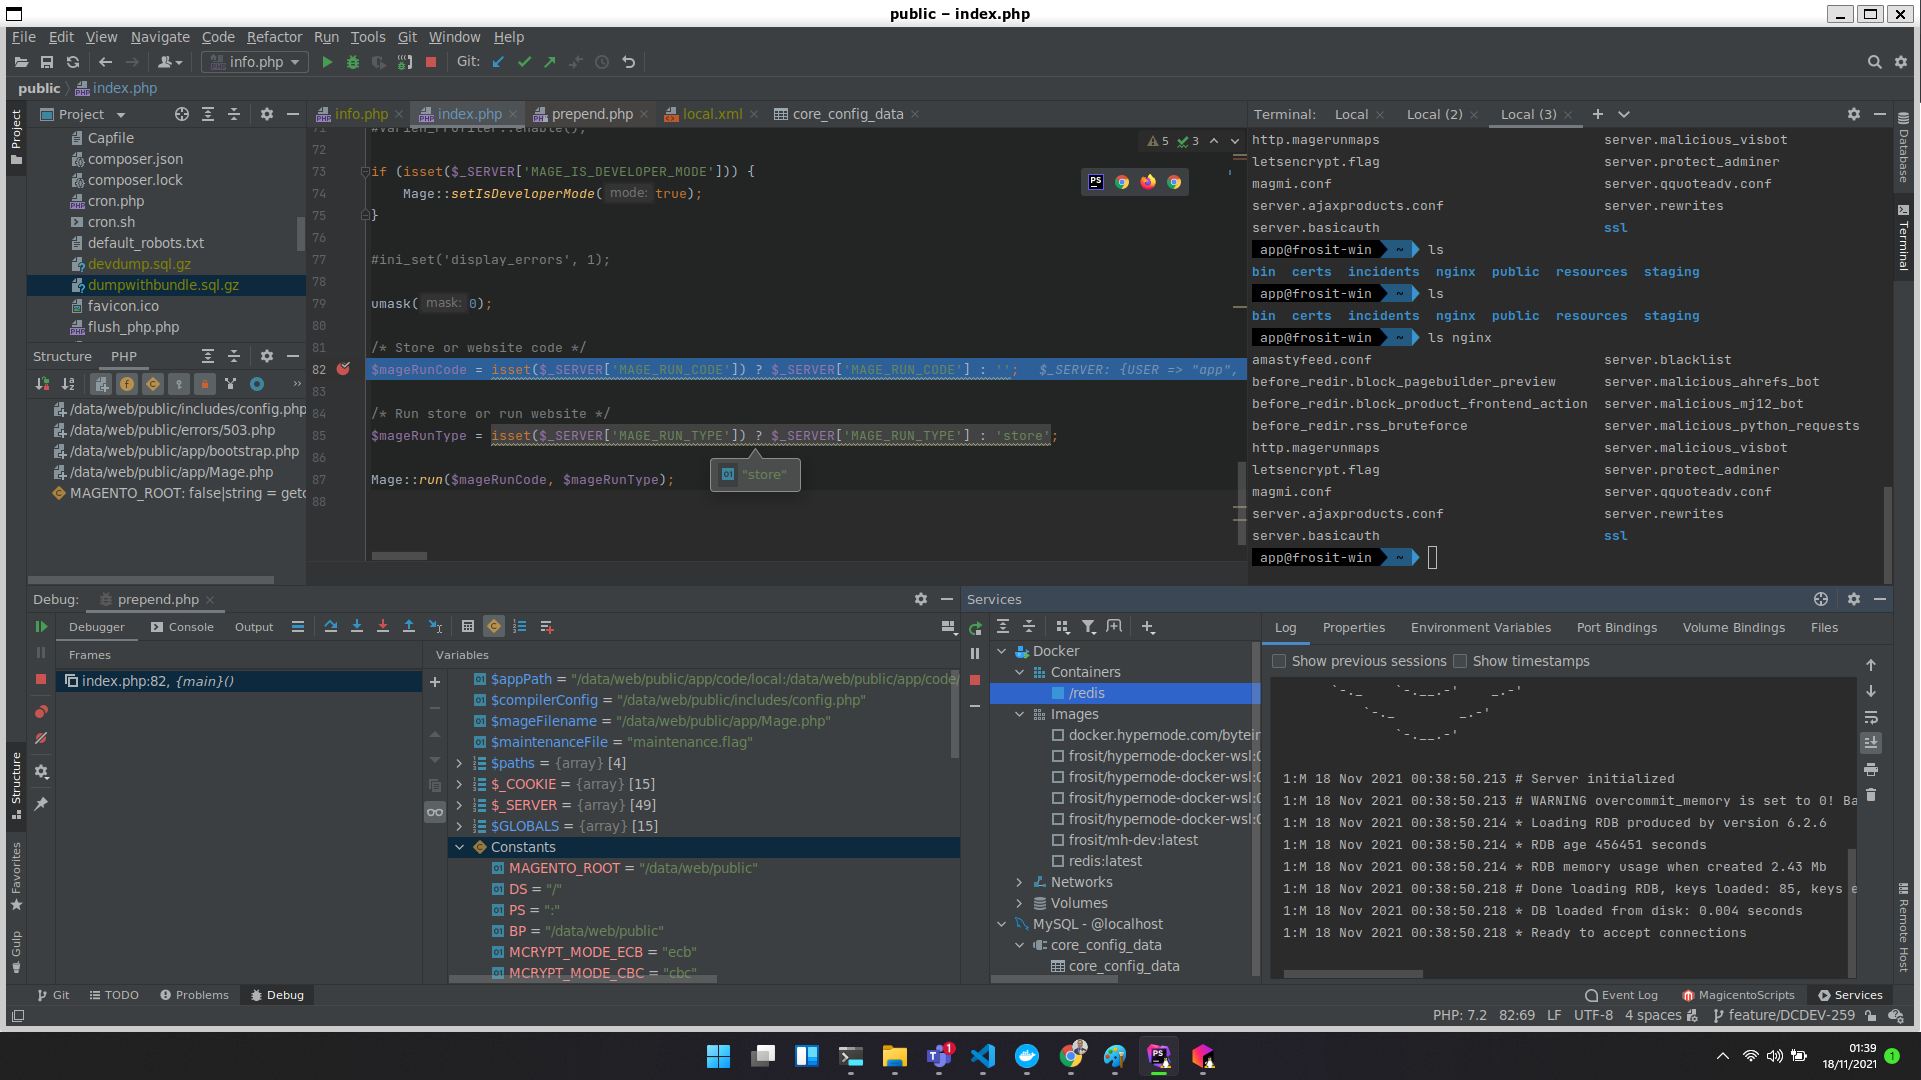Select dumpwithbundle.sql.gz in project tree

point(163,285)
